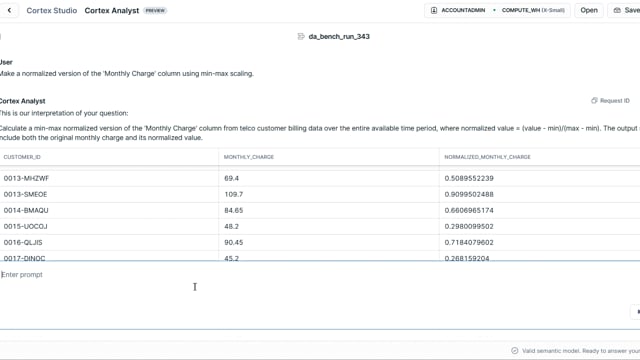Viewport: 640px width, 360px height.
Task: Click the semantic model file icon
Action: click(301, 36)
